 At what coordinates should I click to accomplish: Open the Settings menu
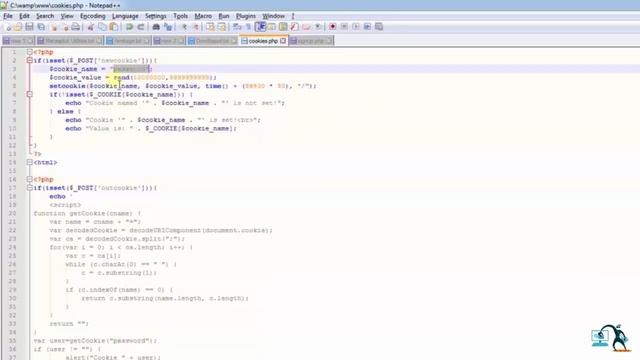(x=156, y=16)
